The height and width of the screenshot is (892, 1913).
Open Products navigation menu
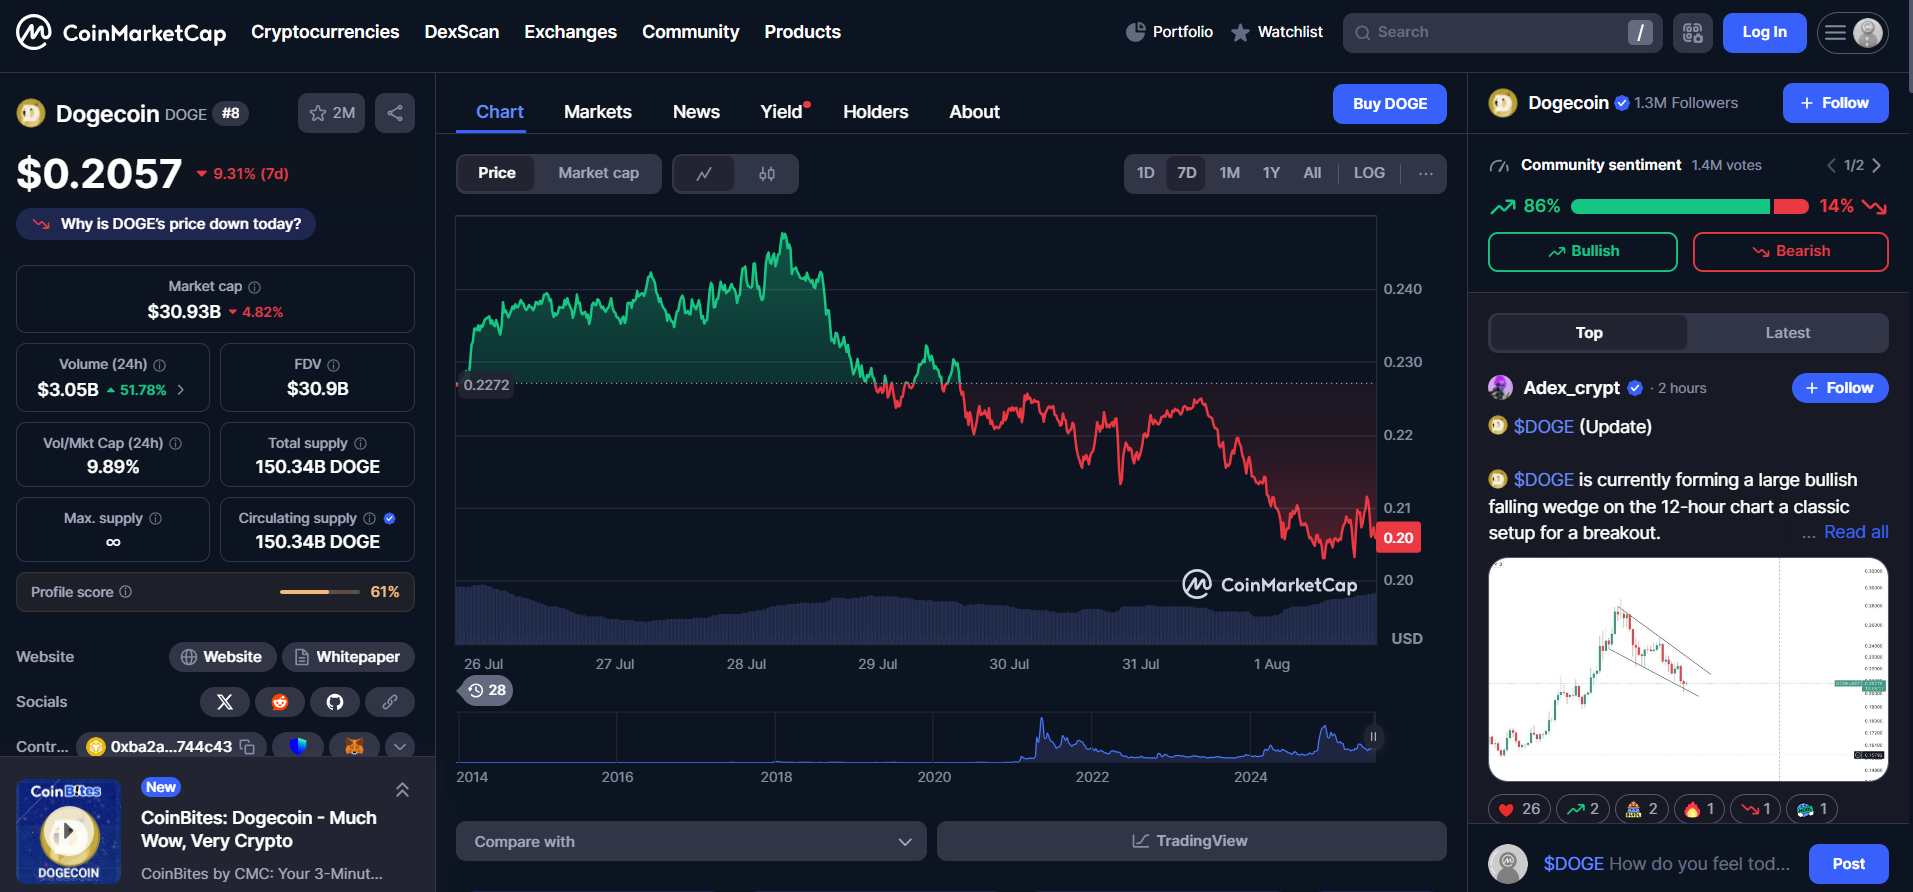click(x=802, y=32)
